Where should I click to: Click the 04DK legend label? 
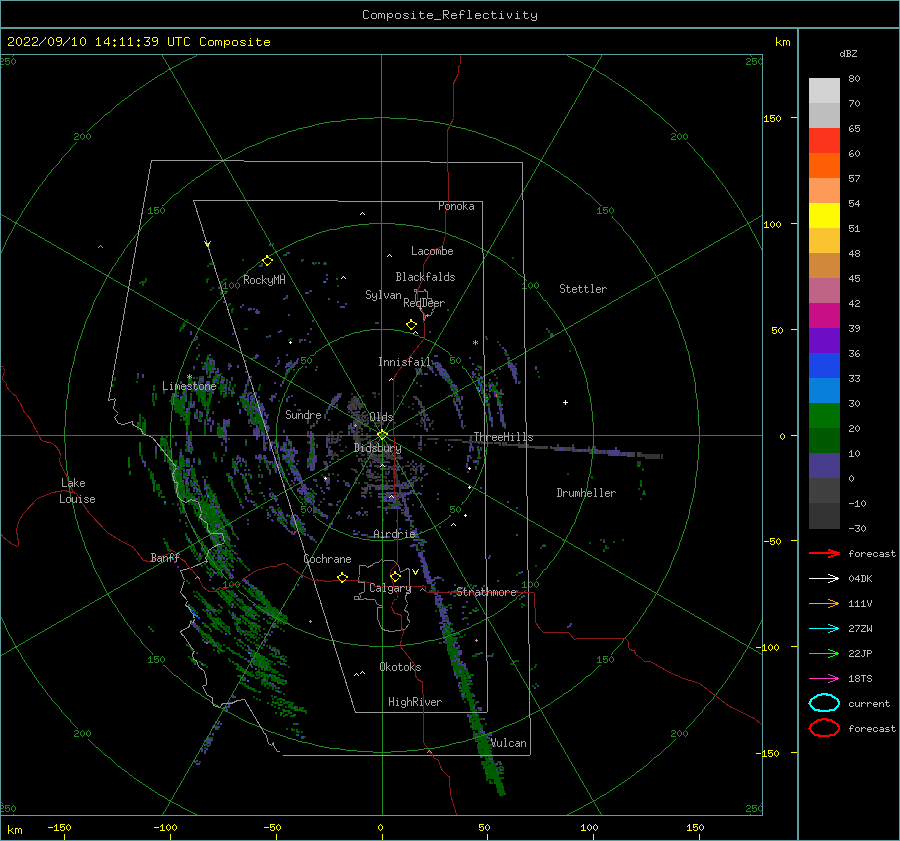click(x=860, y=579)
